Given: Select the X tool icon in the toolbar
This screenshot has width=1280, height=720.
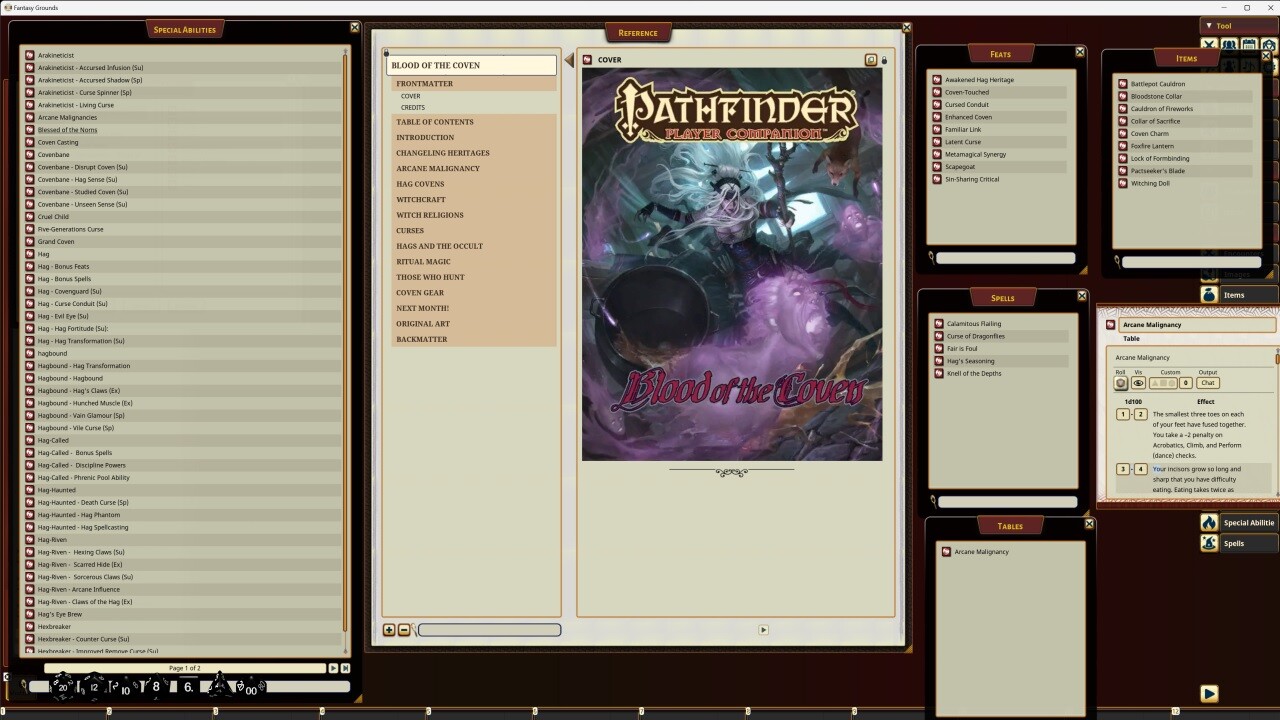Looking at the screenshot, I should tap(1209, 45).
